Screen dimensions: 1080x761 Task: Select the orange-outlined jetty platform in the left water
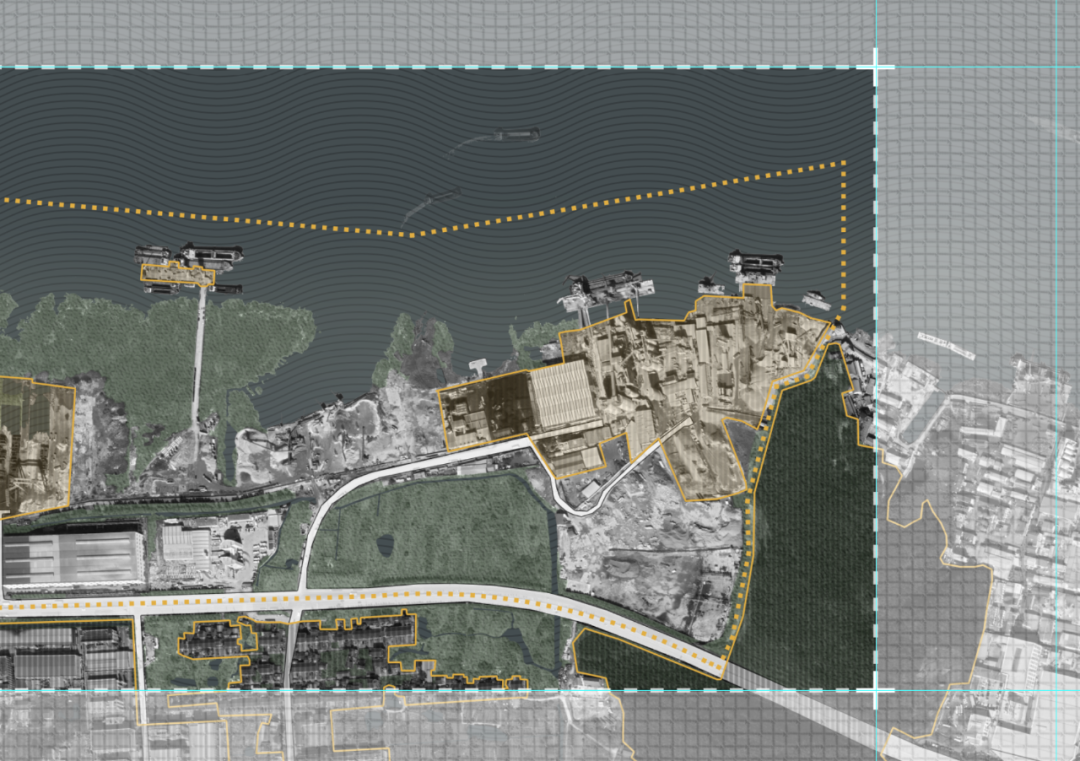(x=177, y=273)
